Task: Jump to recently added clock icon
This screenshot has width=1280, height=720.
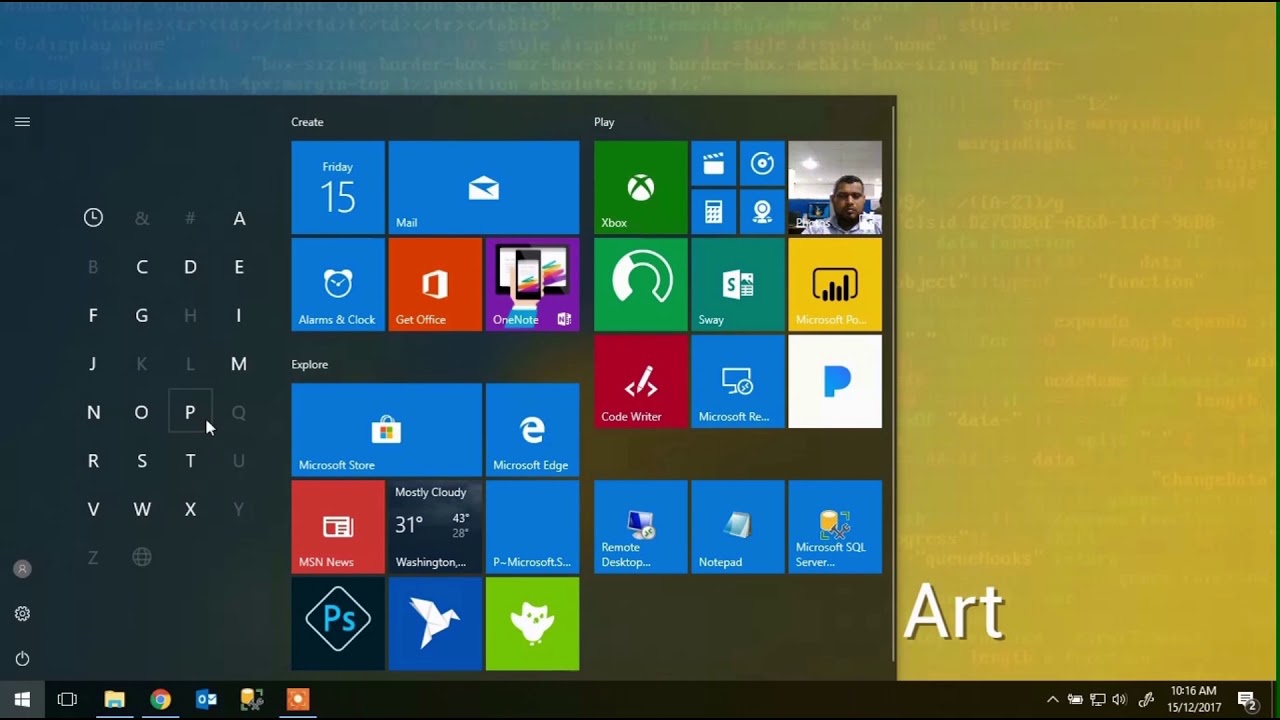Action: [x=93, y=217]
